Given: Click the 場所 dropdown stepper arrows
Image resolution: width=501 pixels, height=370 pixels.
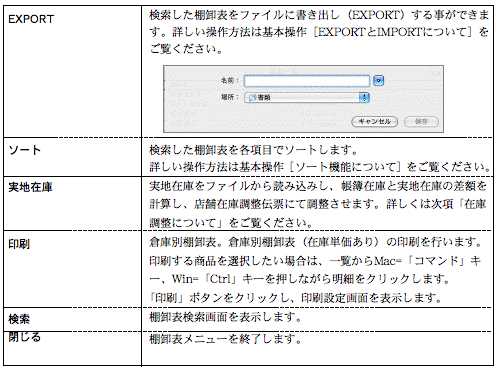Looking at the screenshot, I should (364, 97).
